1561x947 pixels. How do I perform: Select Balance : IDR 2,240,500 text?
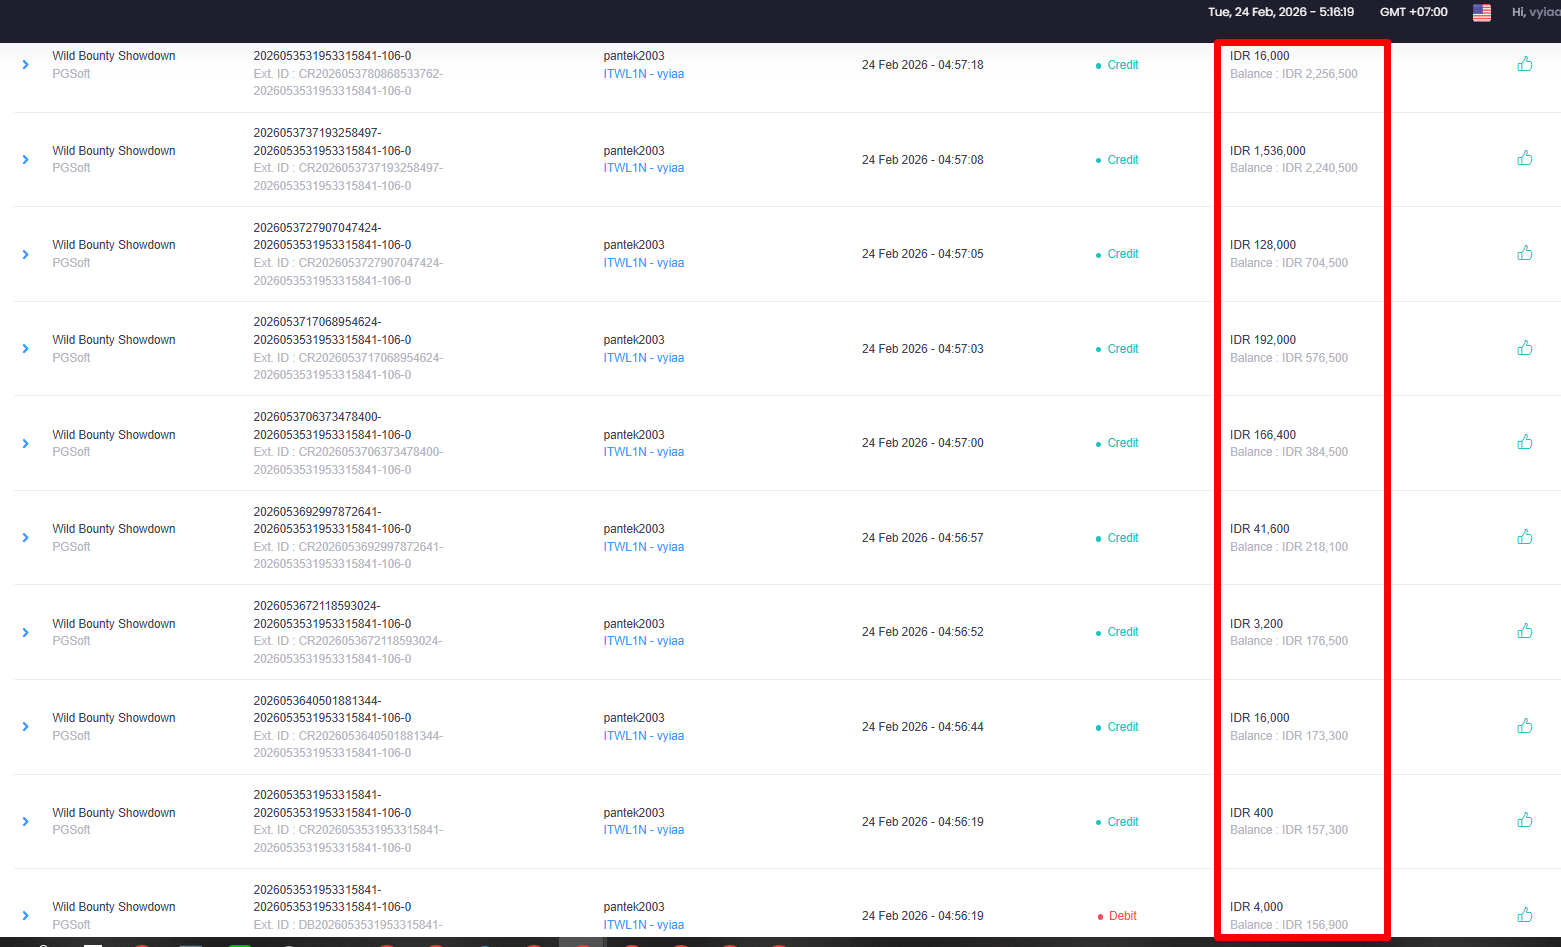coord(1294,168)
